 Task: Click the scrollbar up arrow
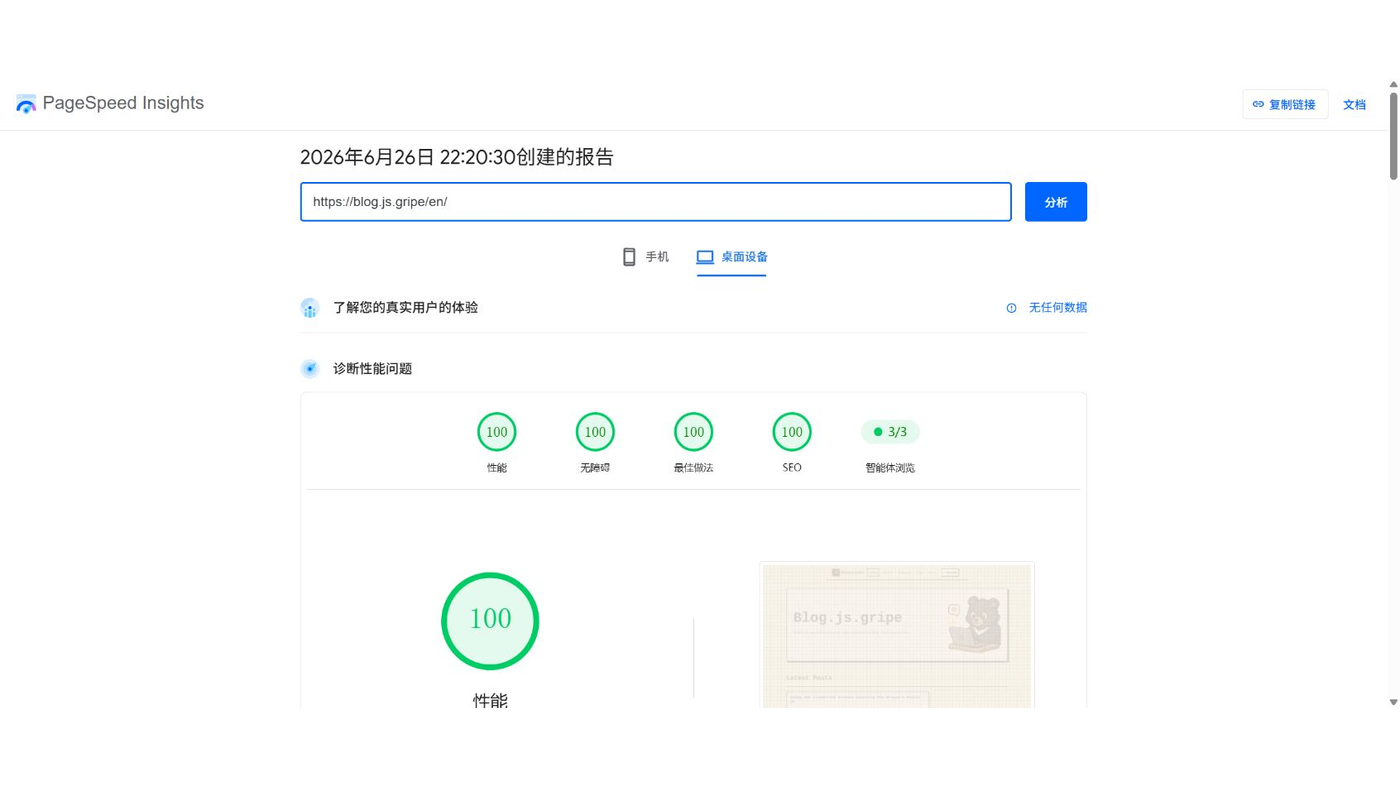coord(1394,85)
